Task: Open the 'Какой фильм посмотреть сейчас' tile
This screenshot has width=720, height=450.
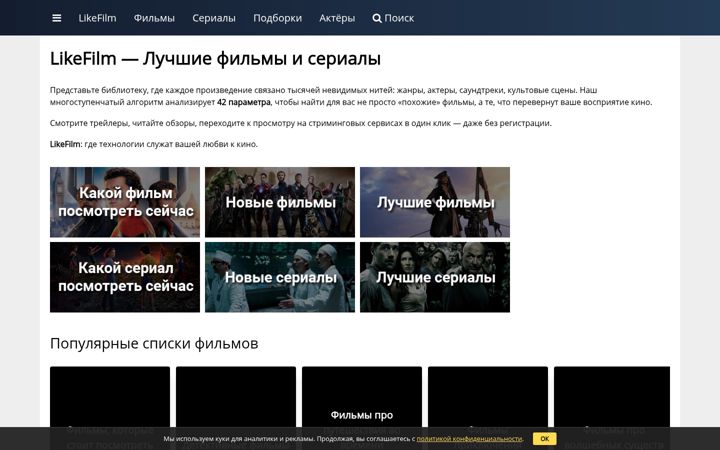Action: tap(125, 202)
